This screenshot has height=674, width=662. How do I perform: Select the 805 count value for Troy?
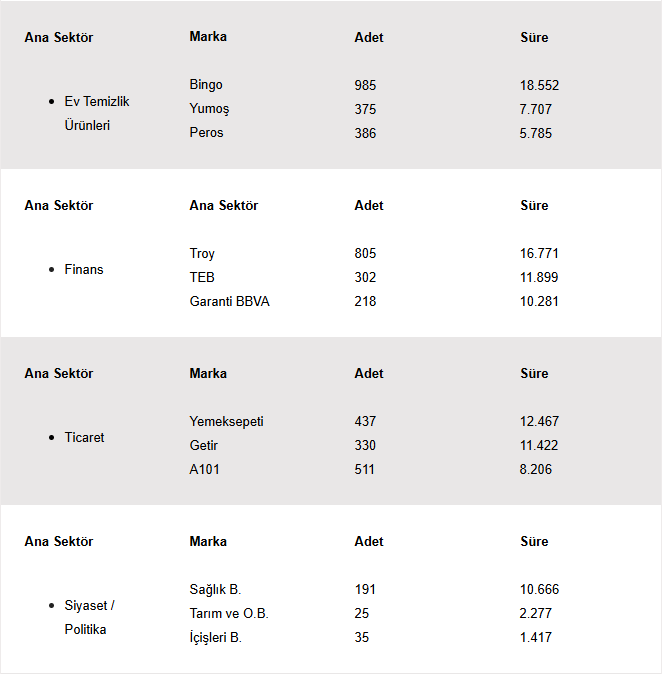point(365,253)
